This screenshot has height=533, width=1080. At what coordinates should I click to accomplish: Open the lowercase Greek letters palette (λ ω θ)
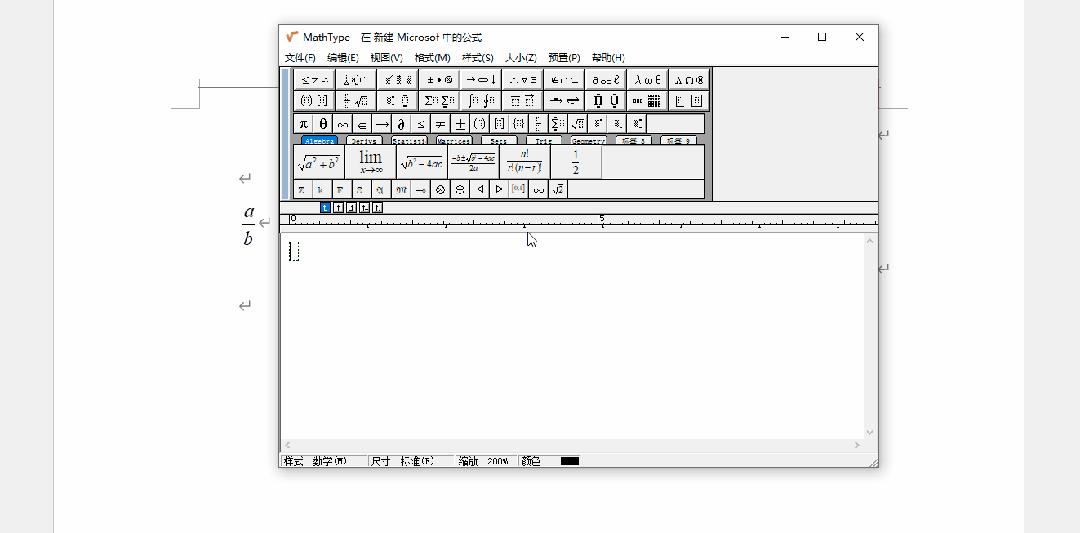click(647, 79)
